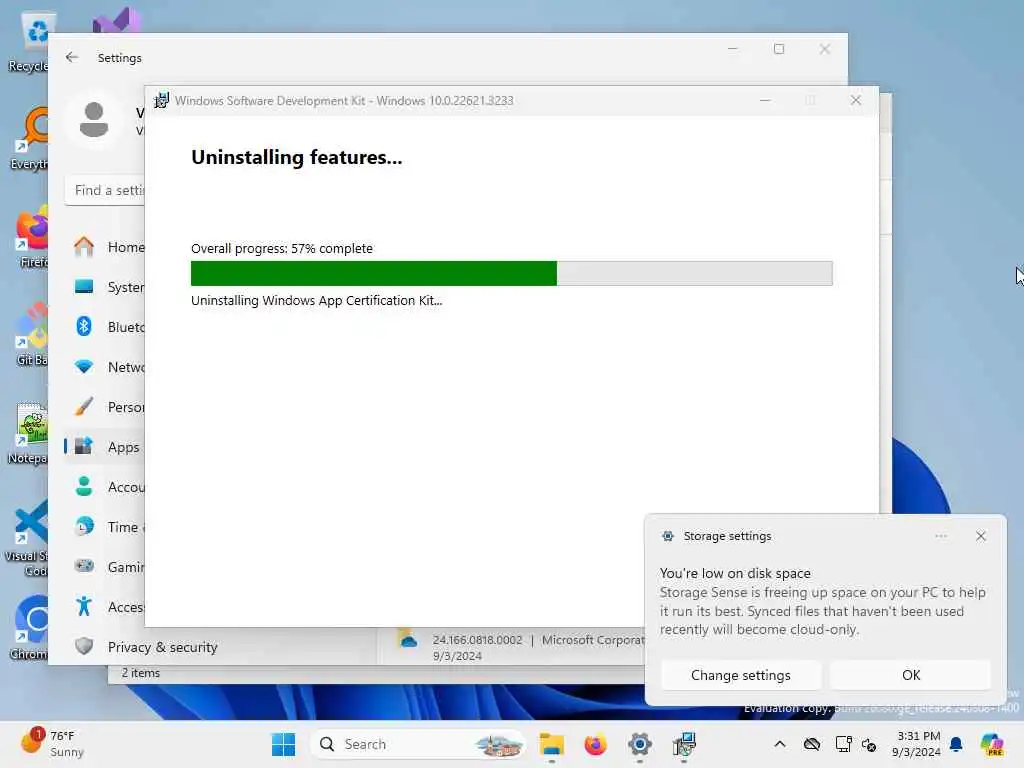The height and width of the screenshot is (768, 1024).
Task: Switch to SDK installer on the taskbar
Action: pyautogui.click(x=684, y=744)
